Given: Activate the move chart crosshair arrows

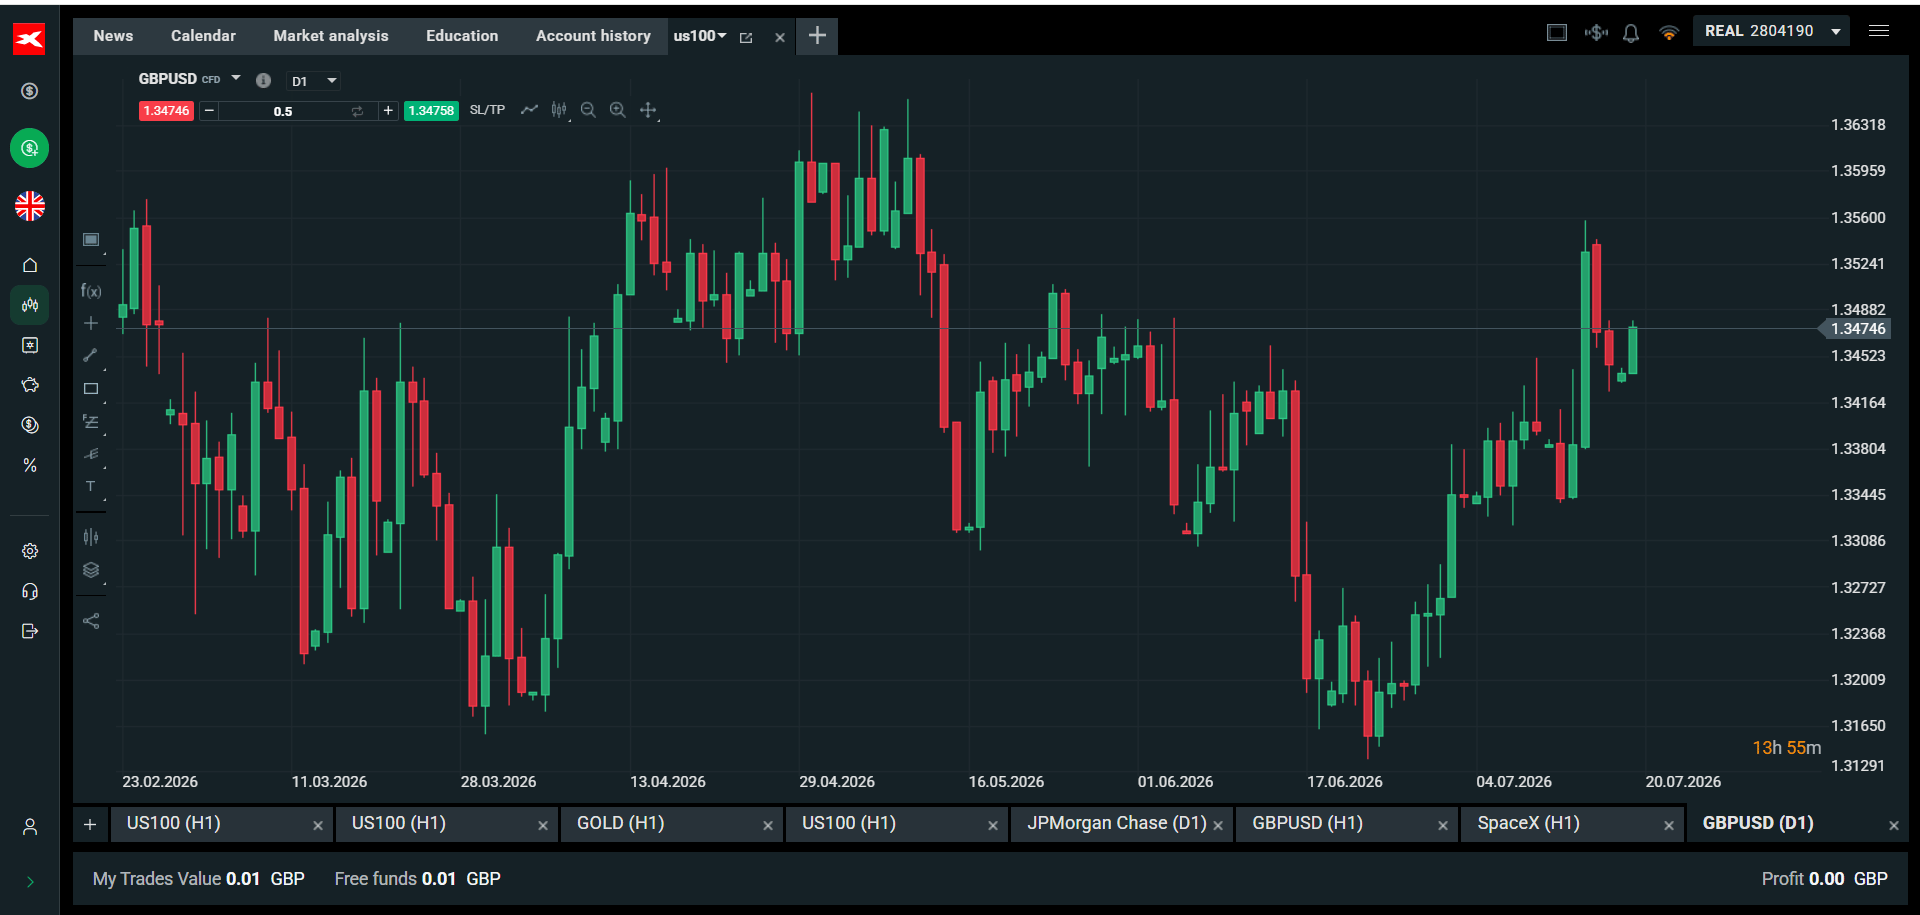Looking at the screenshot, I should click(648, 110).
